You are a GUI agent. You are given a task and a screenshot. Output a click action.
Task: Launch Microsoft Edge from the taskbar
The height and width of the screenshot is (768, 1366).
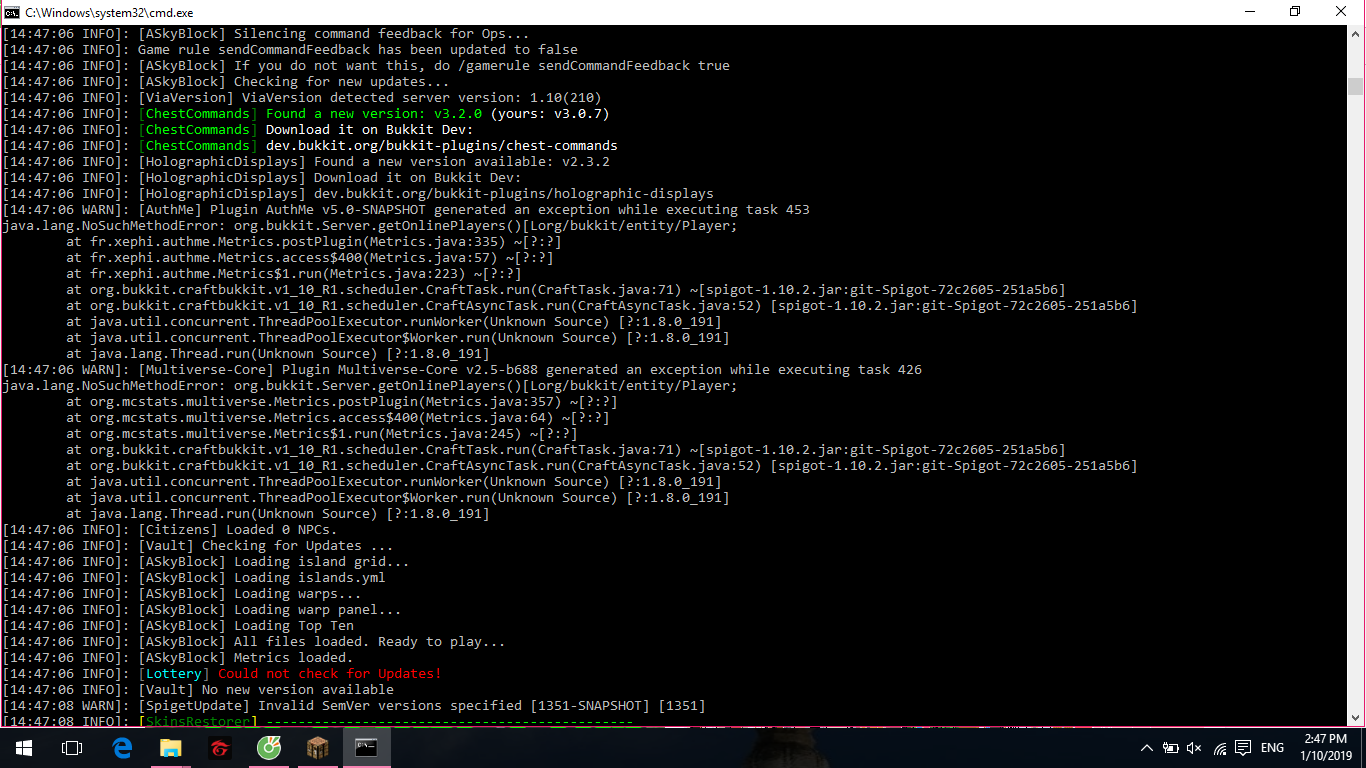123,748
